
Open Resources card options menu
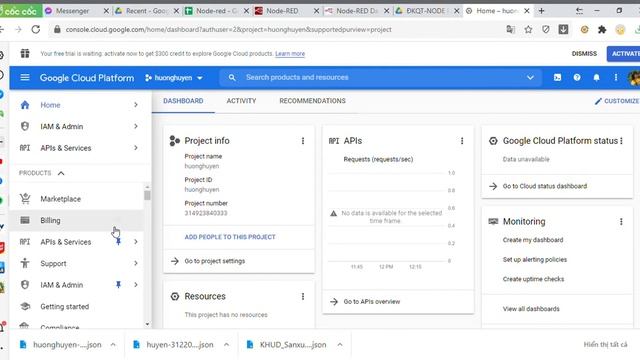(x=303, y=297)
